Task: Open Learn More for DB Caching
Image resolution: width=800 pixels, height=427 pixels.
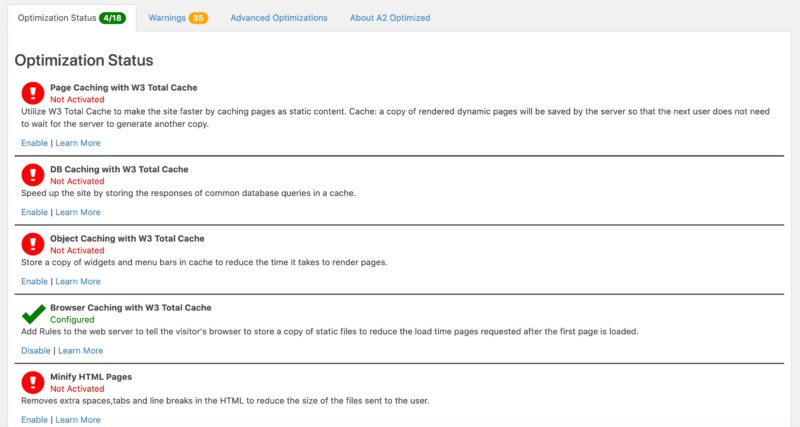Action: (x=78, y=212)
